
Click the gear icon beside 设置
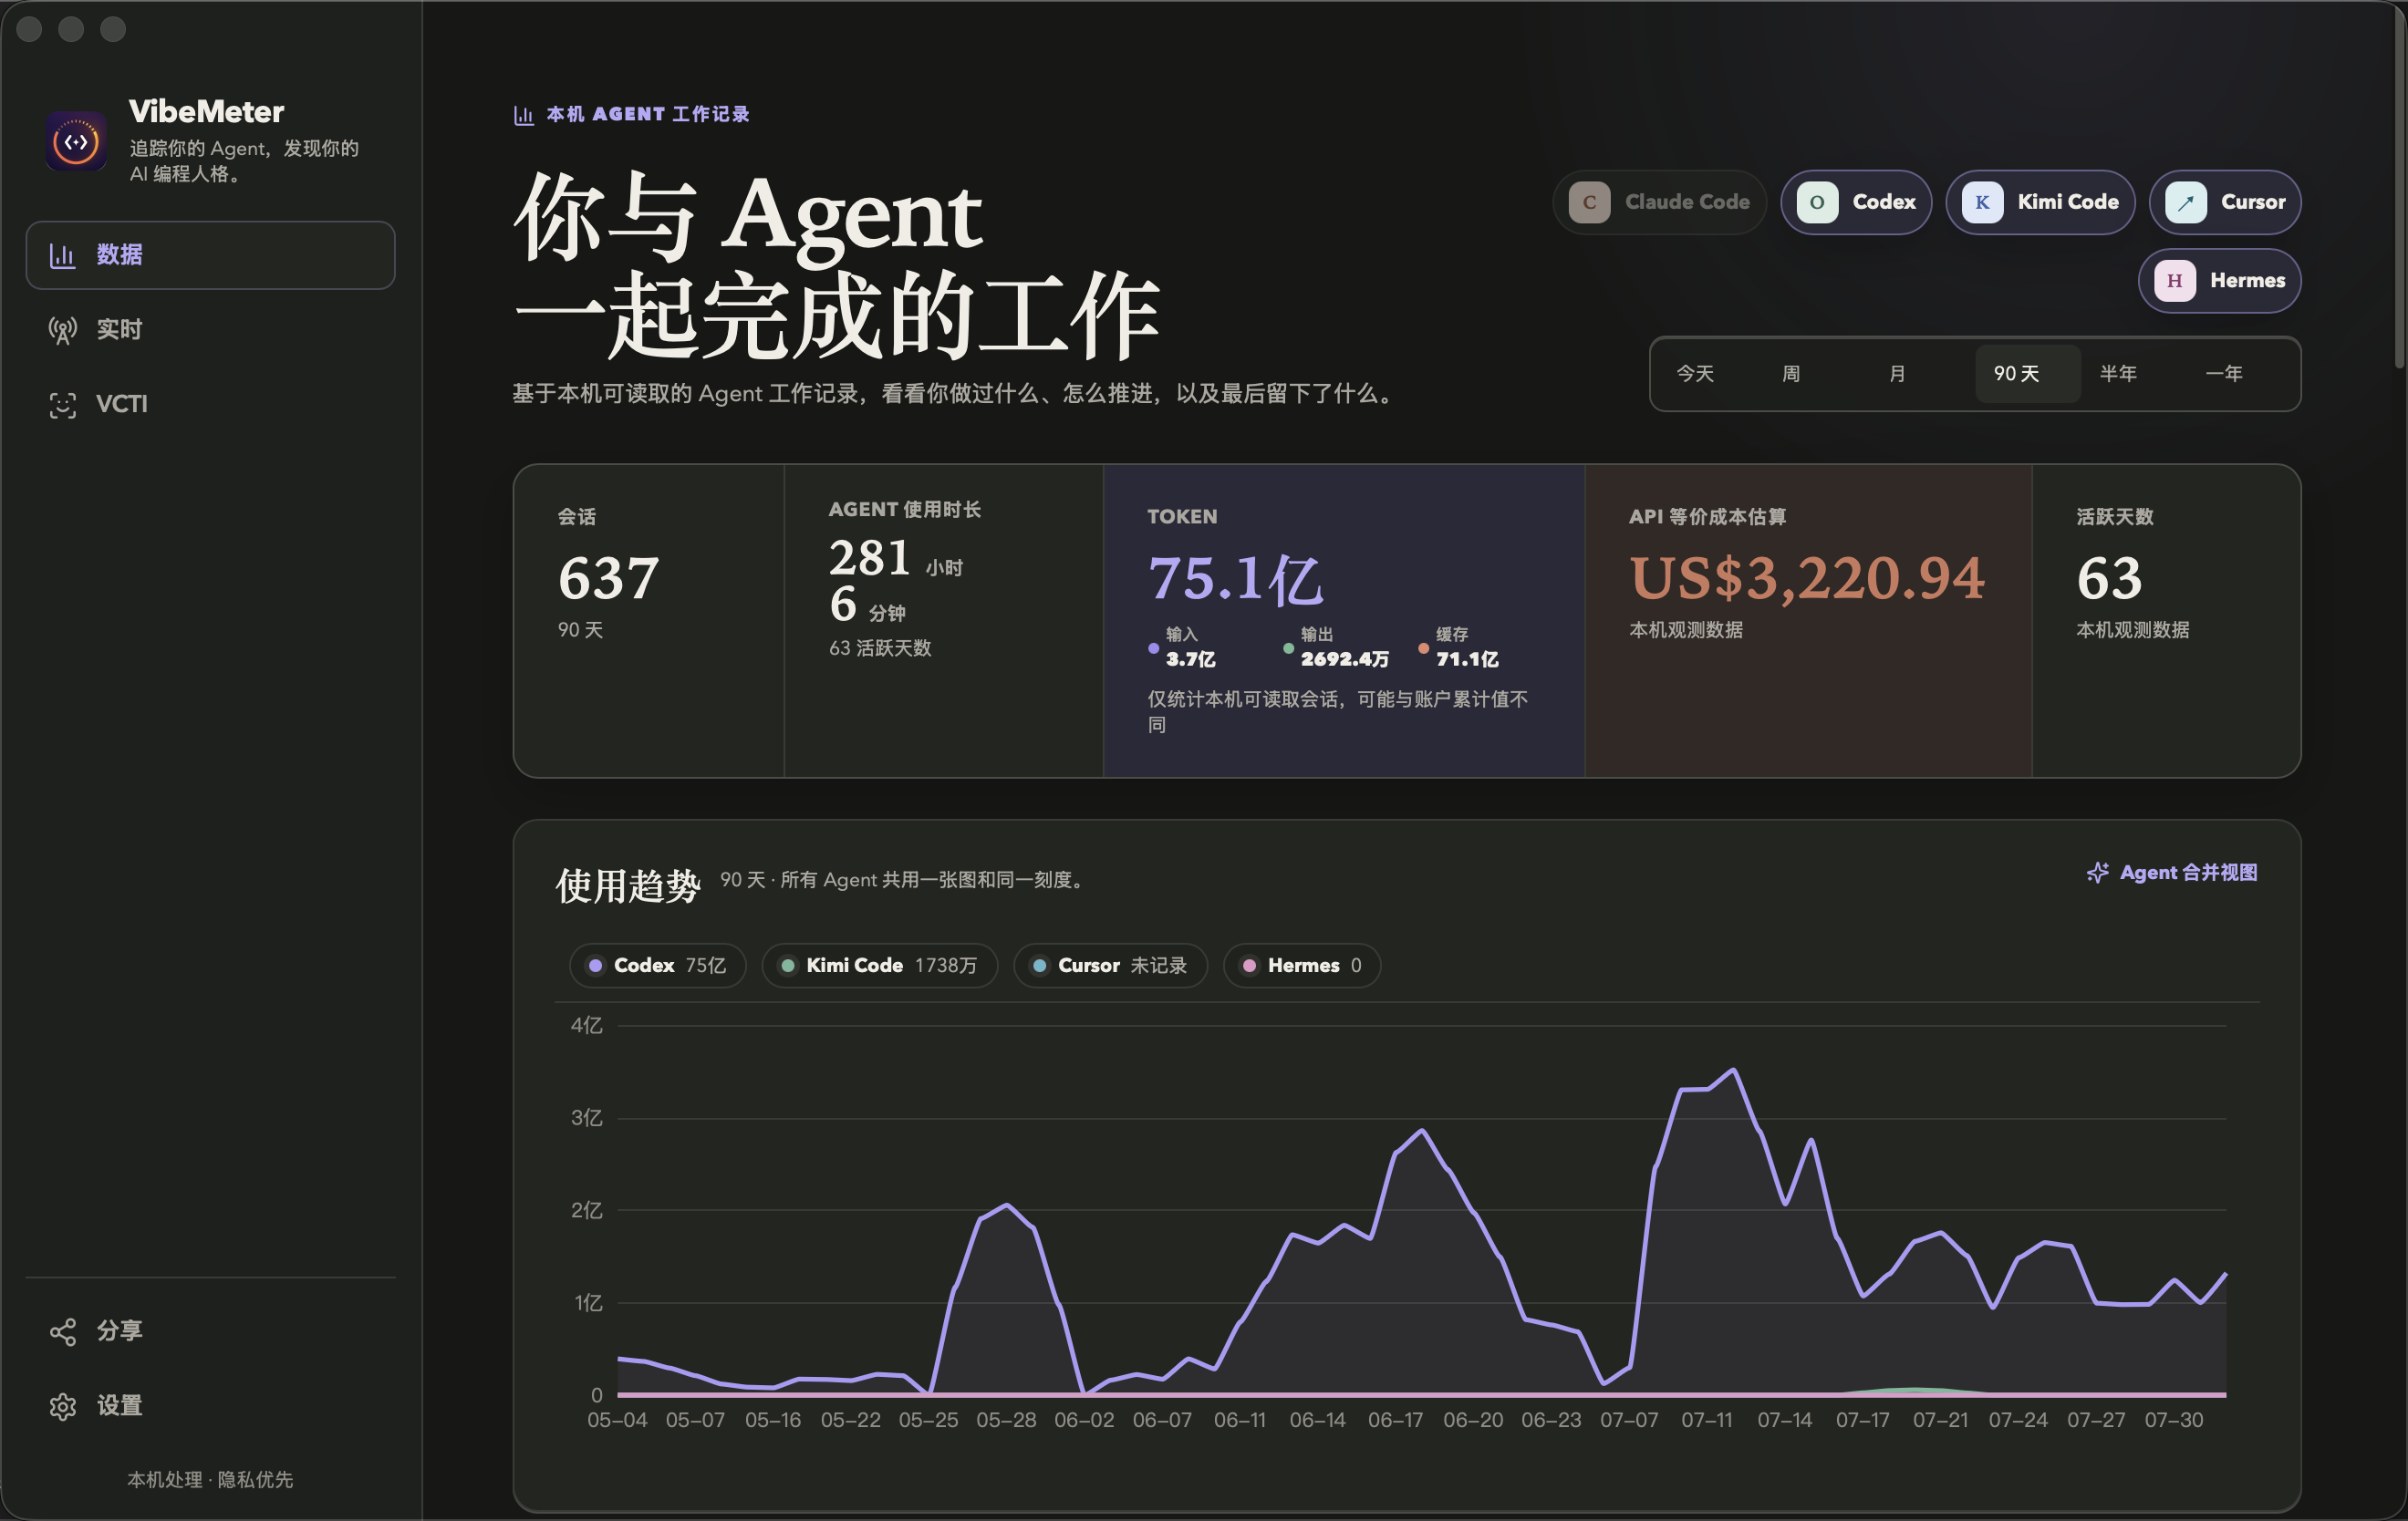click(63, 1407)
